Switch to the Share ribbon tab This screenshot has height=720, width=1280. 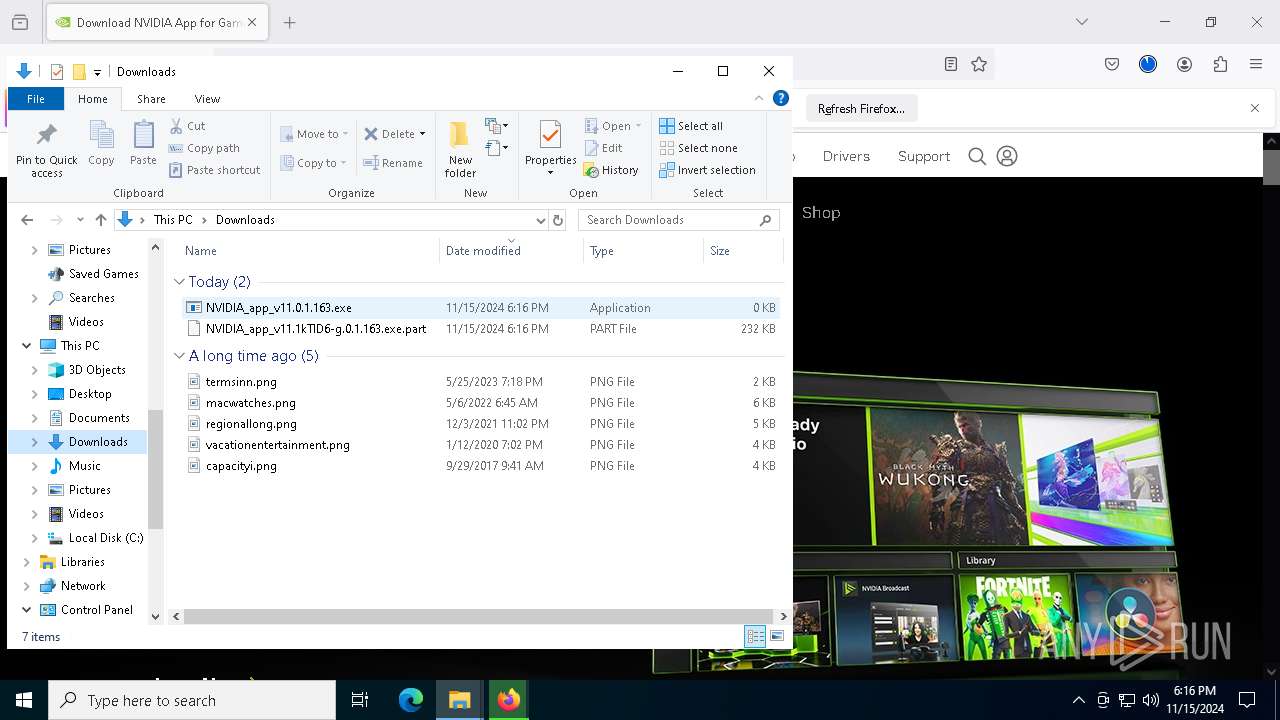[151, 99]
